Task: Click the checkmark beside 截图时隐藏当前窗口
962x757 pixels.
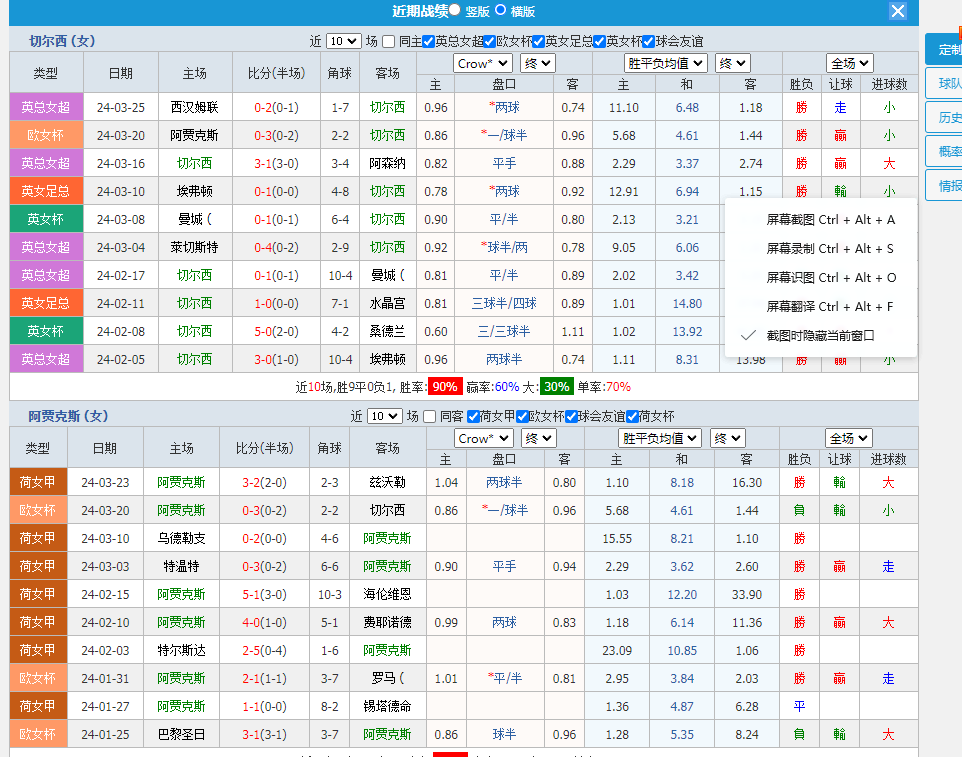Action: pos(747,336)
